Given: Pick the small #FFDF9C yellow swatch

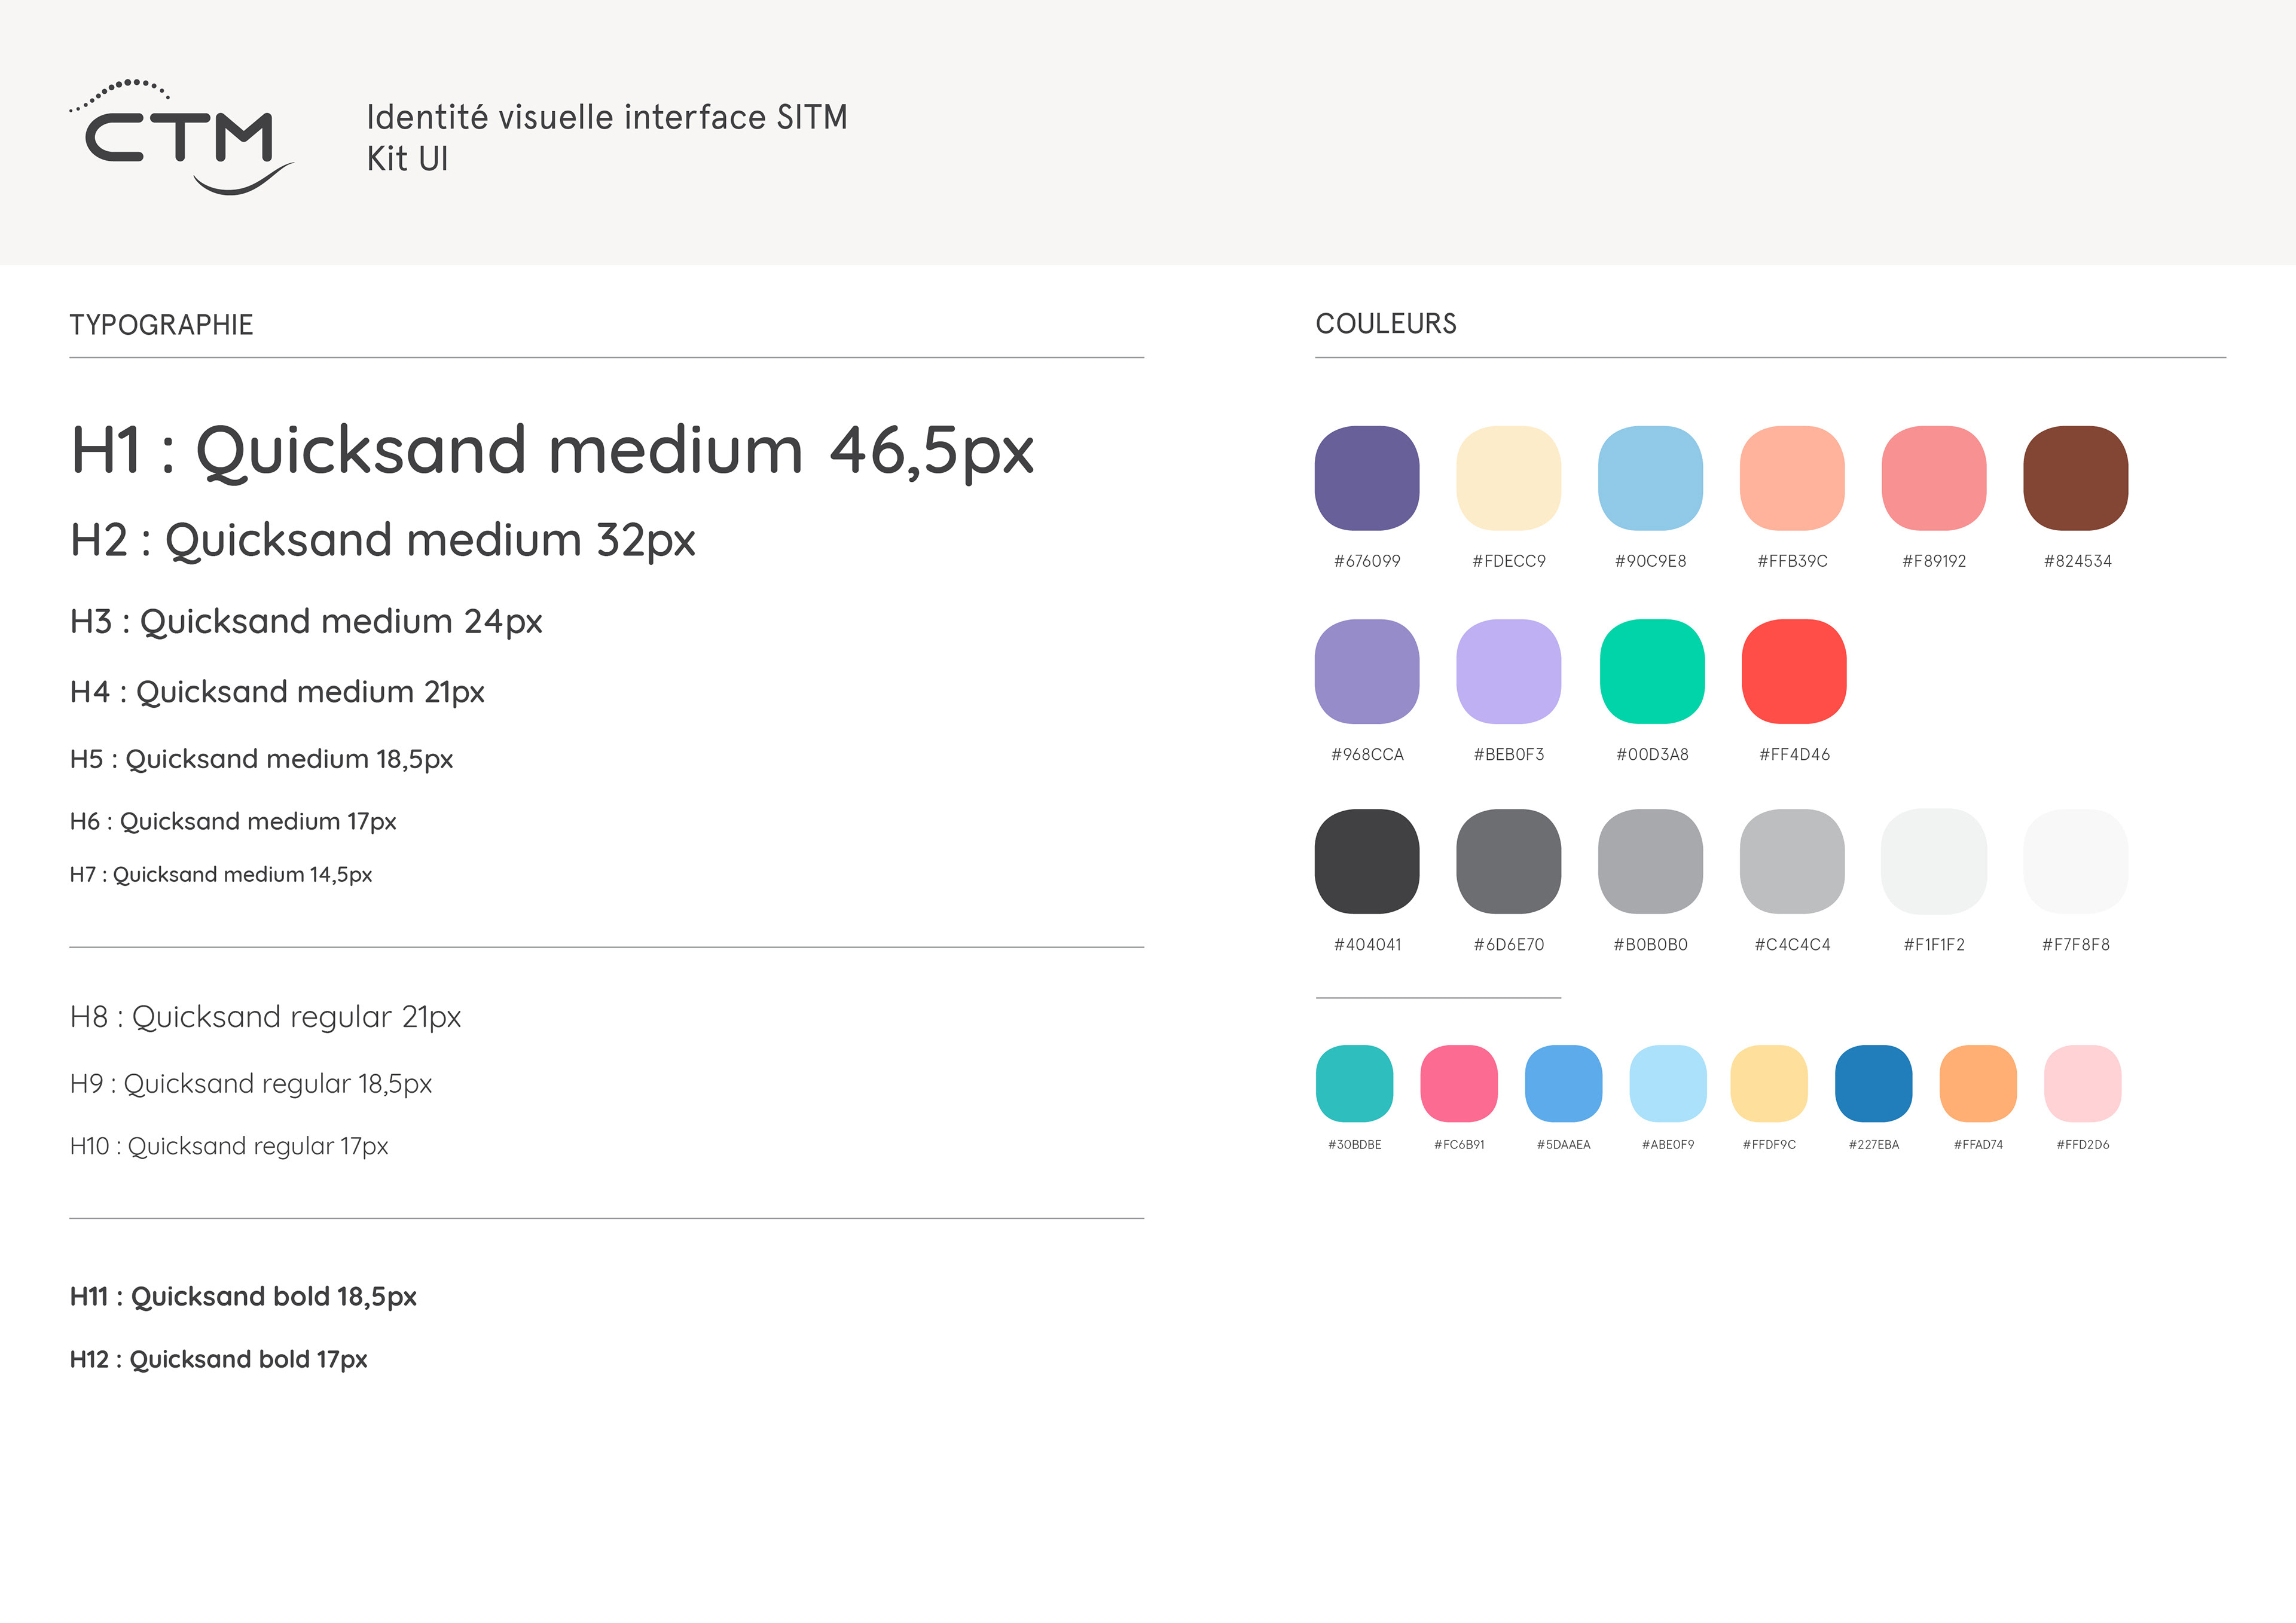Looking at the screenshot, I should [1769, 1084].
